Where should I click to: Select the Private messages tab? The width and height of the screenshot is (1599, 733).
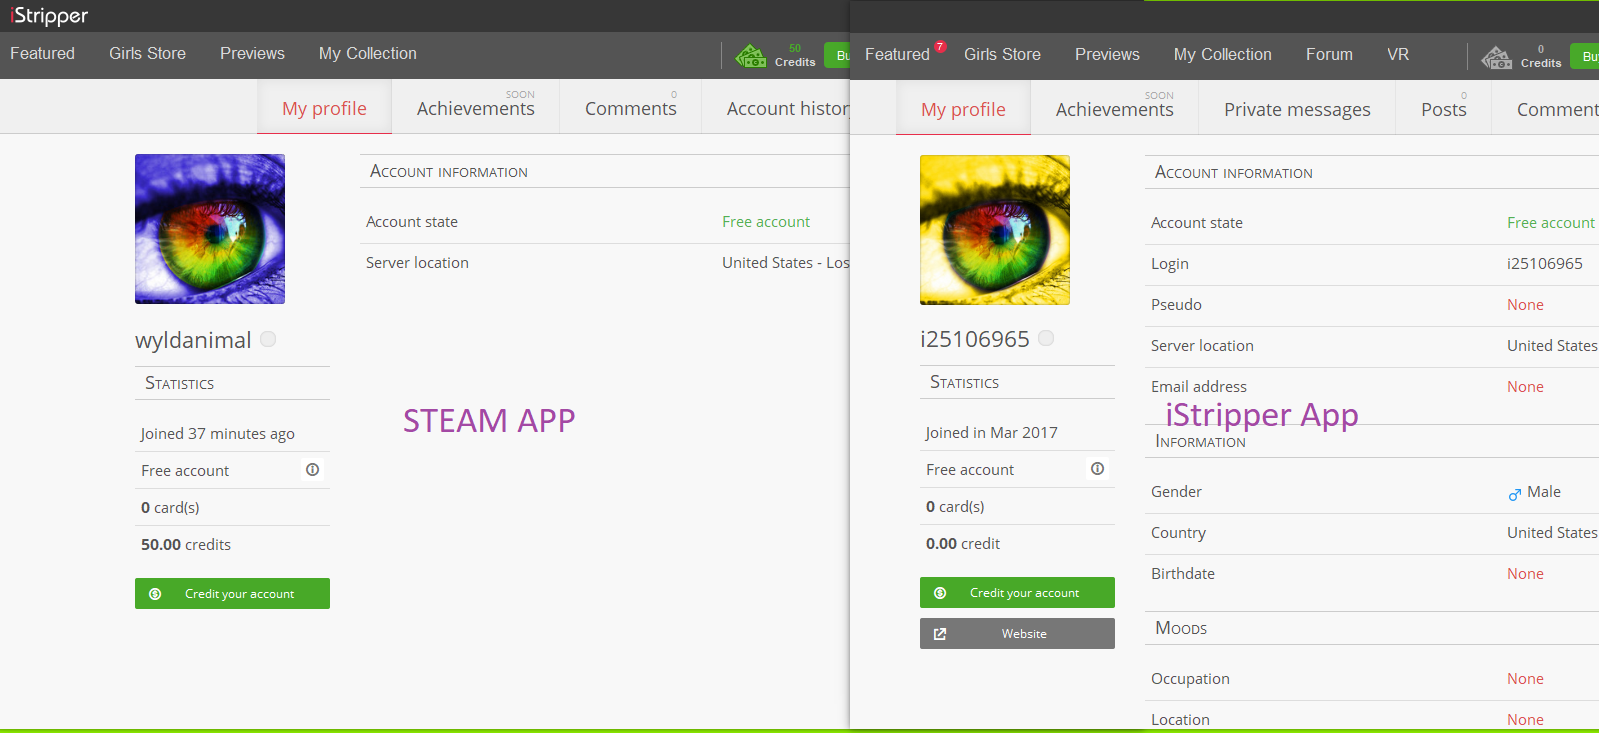point(1297,109)
